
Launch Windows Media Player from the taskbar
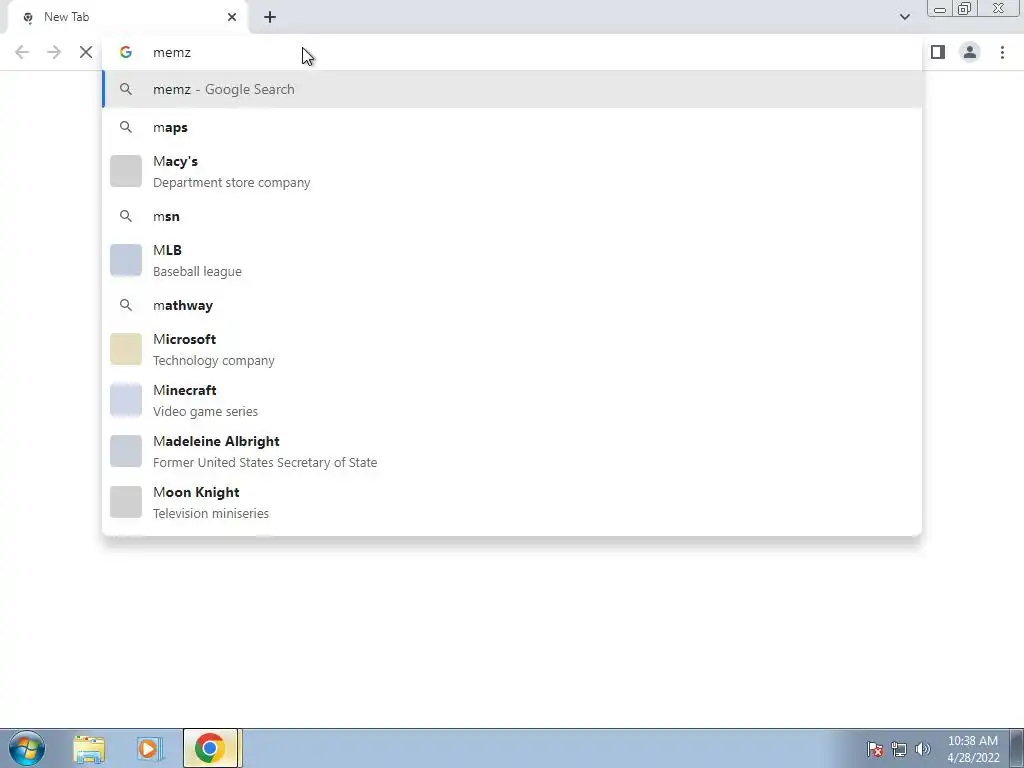(x=149, y=748)
